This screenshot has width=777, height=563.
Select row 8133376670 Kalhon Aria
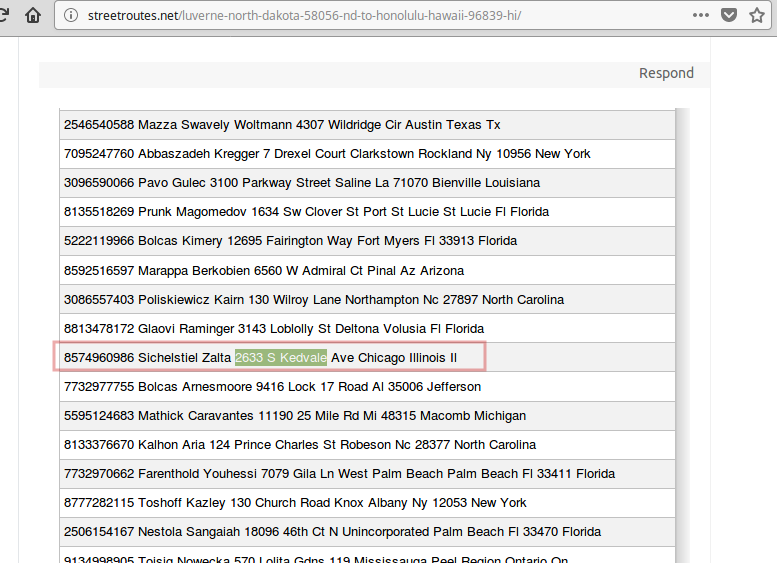tap(367, 445)
